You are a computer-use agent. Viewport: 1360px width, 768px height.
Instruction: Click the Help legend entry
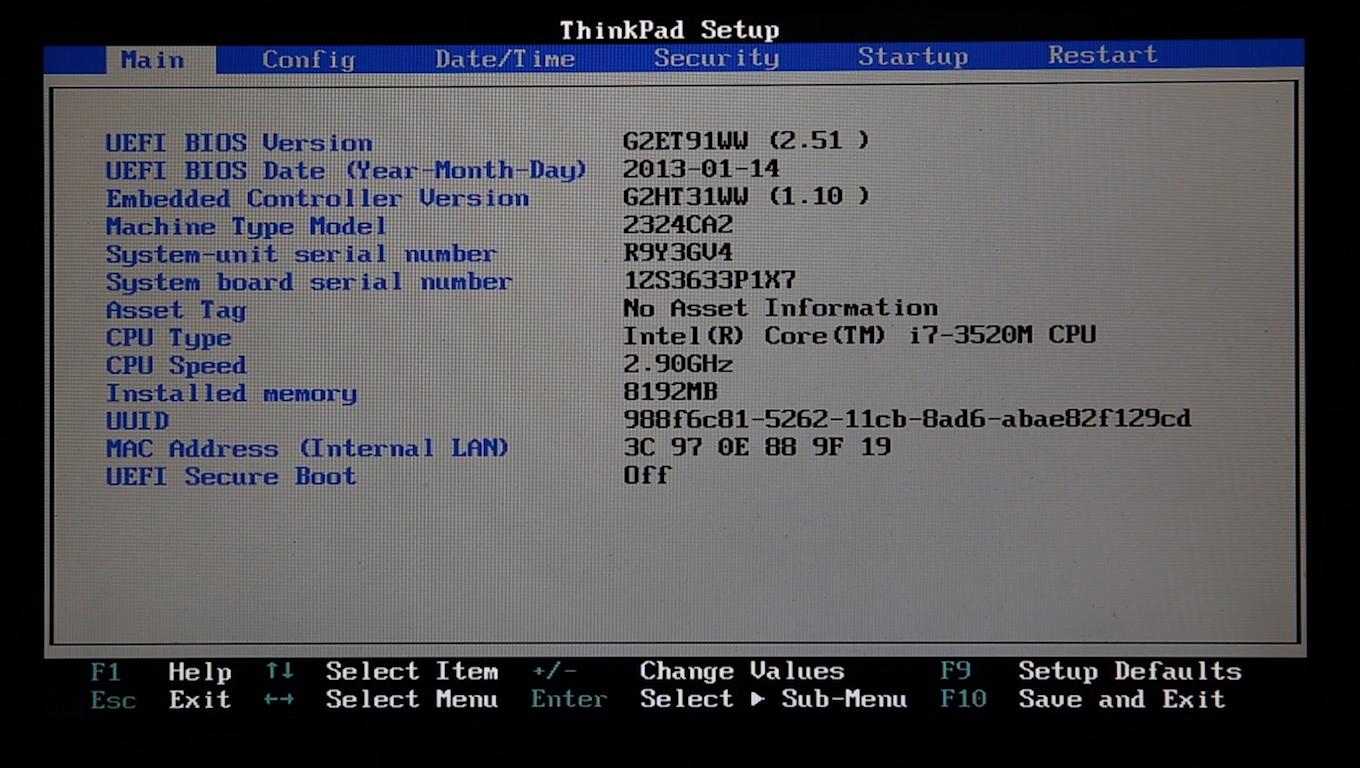pyautogui.click(x=200, y=672)
